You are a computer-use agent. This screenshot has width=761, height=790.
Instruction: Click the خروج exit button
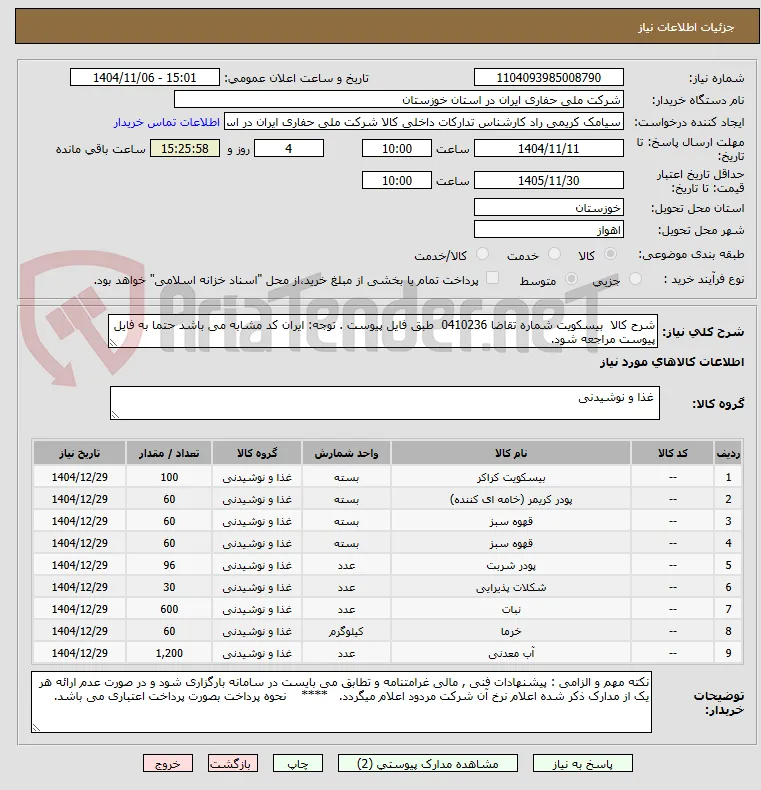click(x=168, y=764)
